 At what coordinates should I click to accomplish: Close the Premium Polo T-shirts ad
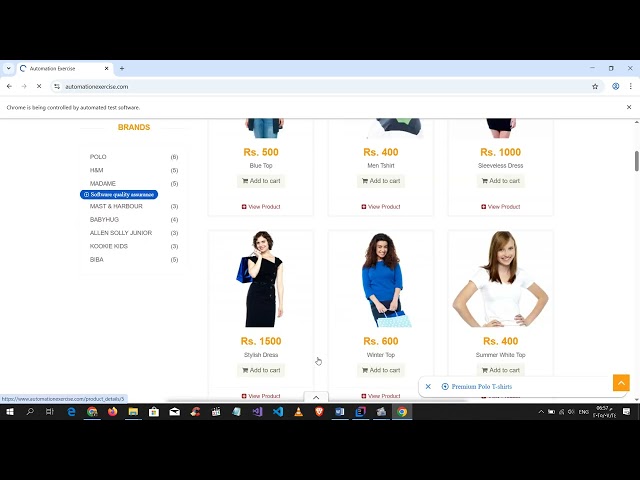(x=428, y=387)
